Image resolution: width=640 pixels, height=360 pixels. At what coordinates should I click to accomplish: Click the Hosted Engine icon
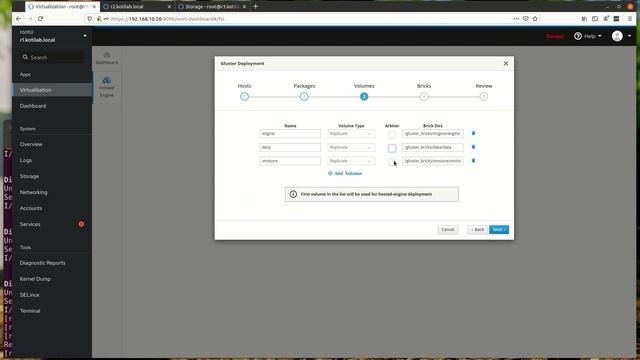[x=107, y=80]
